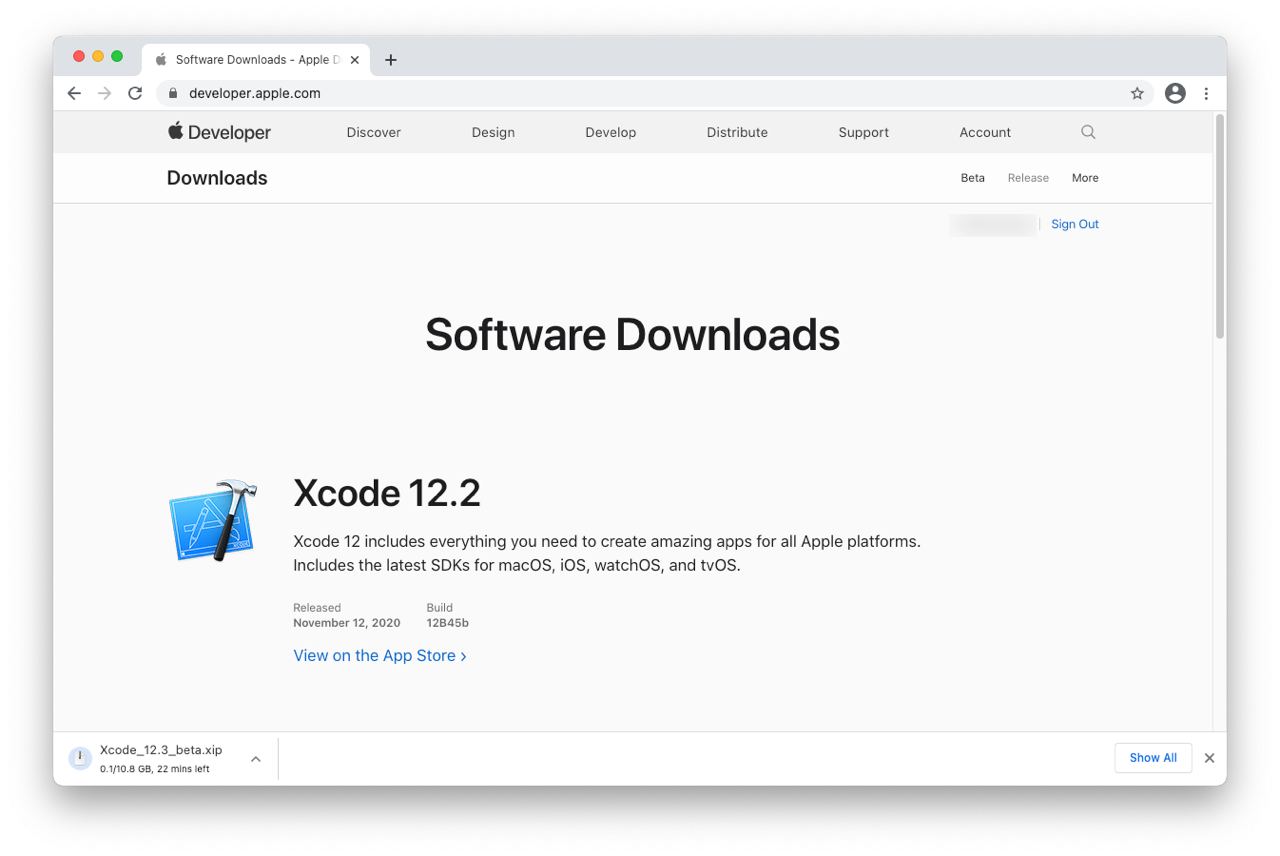
Task: Click the Sign Out link
Action: [x=1075, y=224]
